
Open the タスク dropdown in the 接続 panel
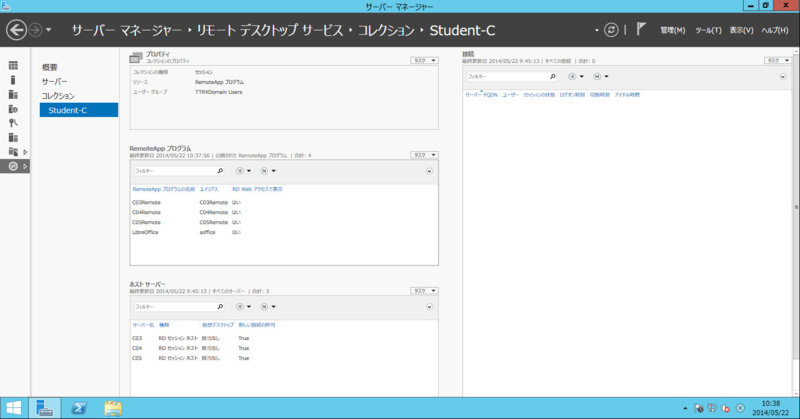[x=777, y=60]
